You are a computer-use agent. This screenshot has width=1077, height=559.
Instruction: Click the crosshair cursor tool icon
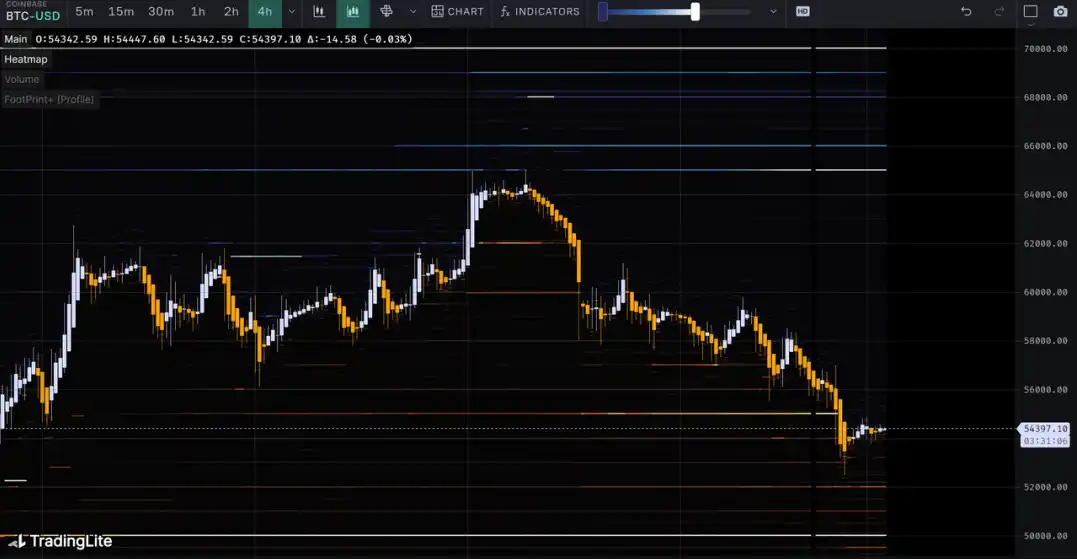click(387, 12)
